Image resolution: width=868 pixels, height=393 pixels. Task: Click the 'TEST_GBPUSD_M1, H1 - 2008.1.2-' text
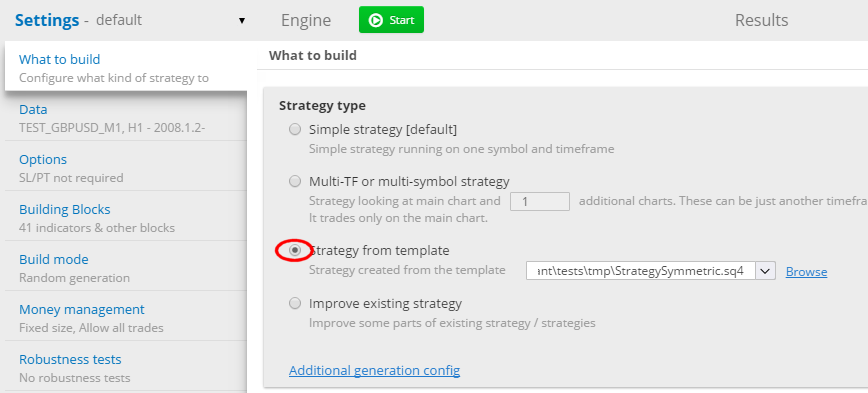tap(112, 128)
